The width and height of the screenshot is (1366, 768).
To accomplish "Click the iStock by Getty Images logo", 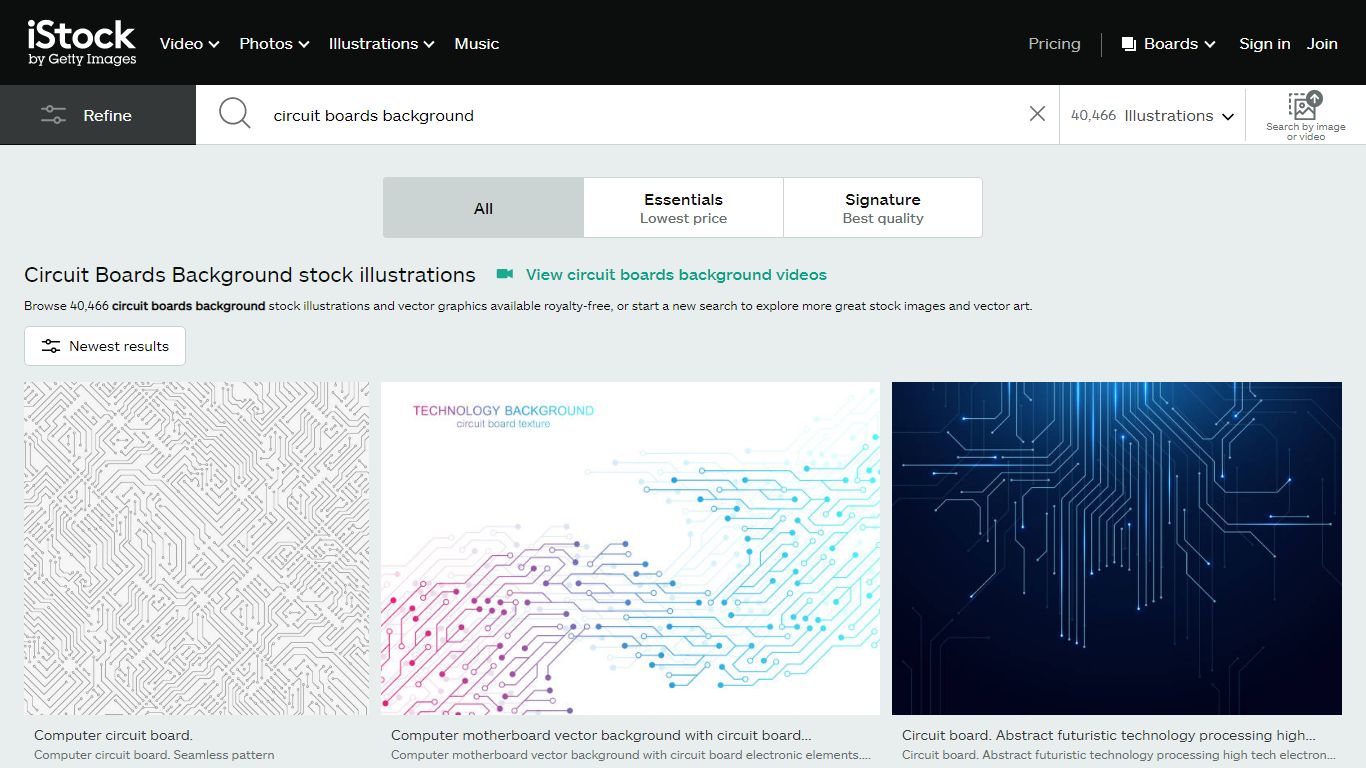I will pyautogui.click(x=82, y=44).
